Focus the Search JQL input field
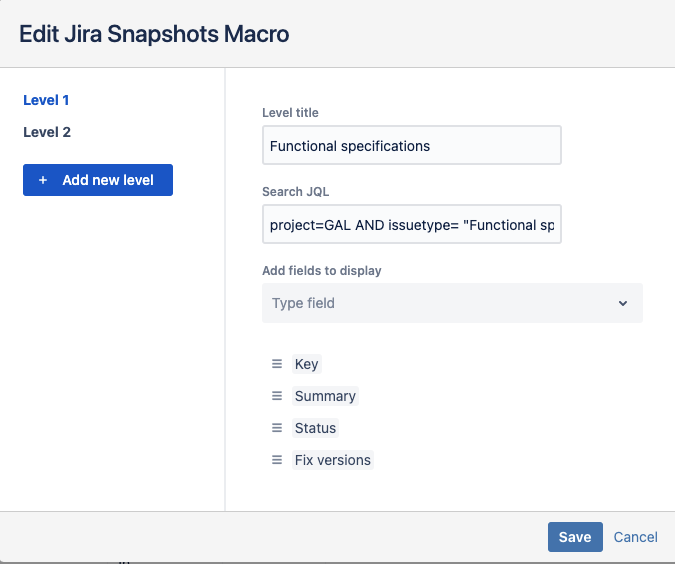Viewport: 675px width, 564px height. click(x=412, y=224)
